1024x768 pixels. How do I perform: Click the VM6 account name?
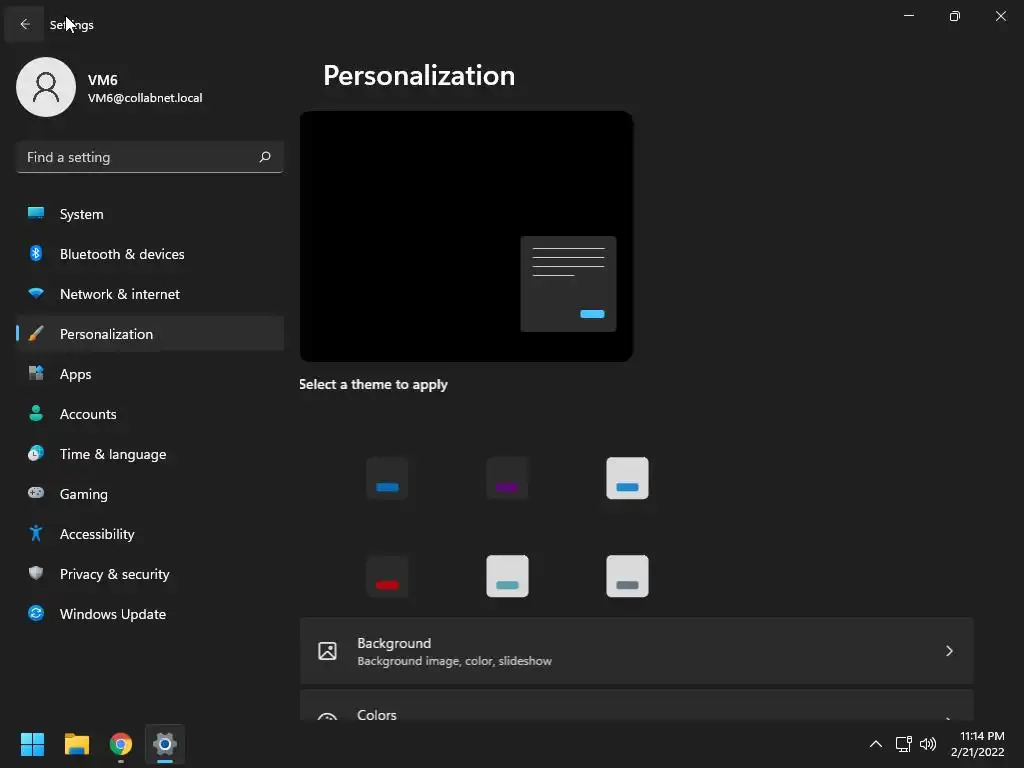coord(103,80)
